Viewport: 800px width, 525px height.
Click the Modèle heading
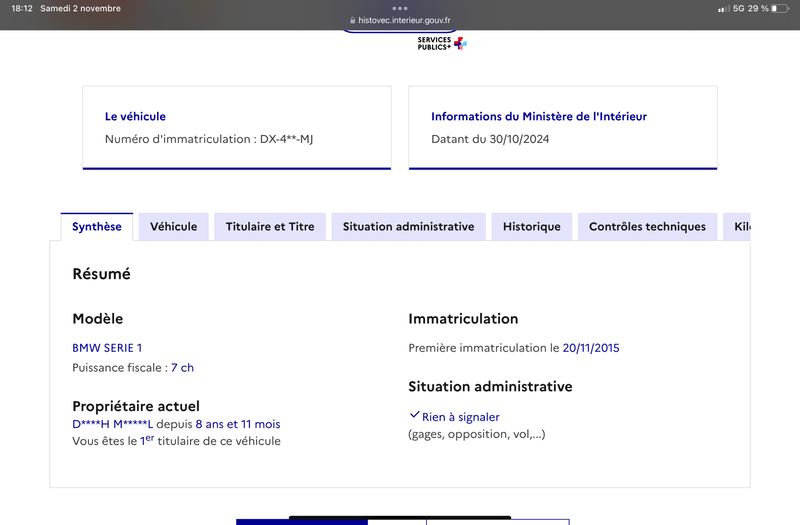pos(97,319)
